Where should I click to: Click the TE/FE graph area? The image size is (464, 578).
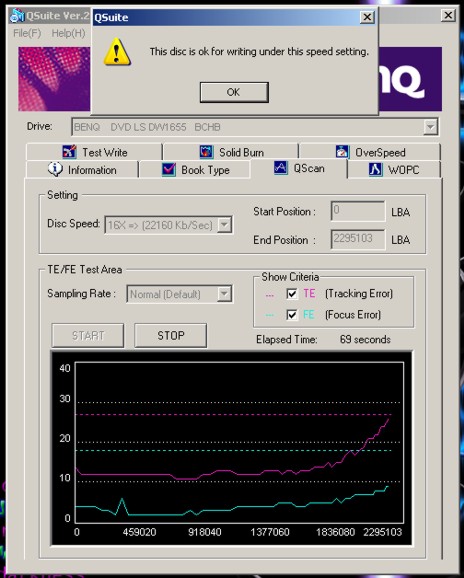click(x=231, y=448)
